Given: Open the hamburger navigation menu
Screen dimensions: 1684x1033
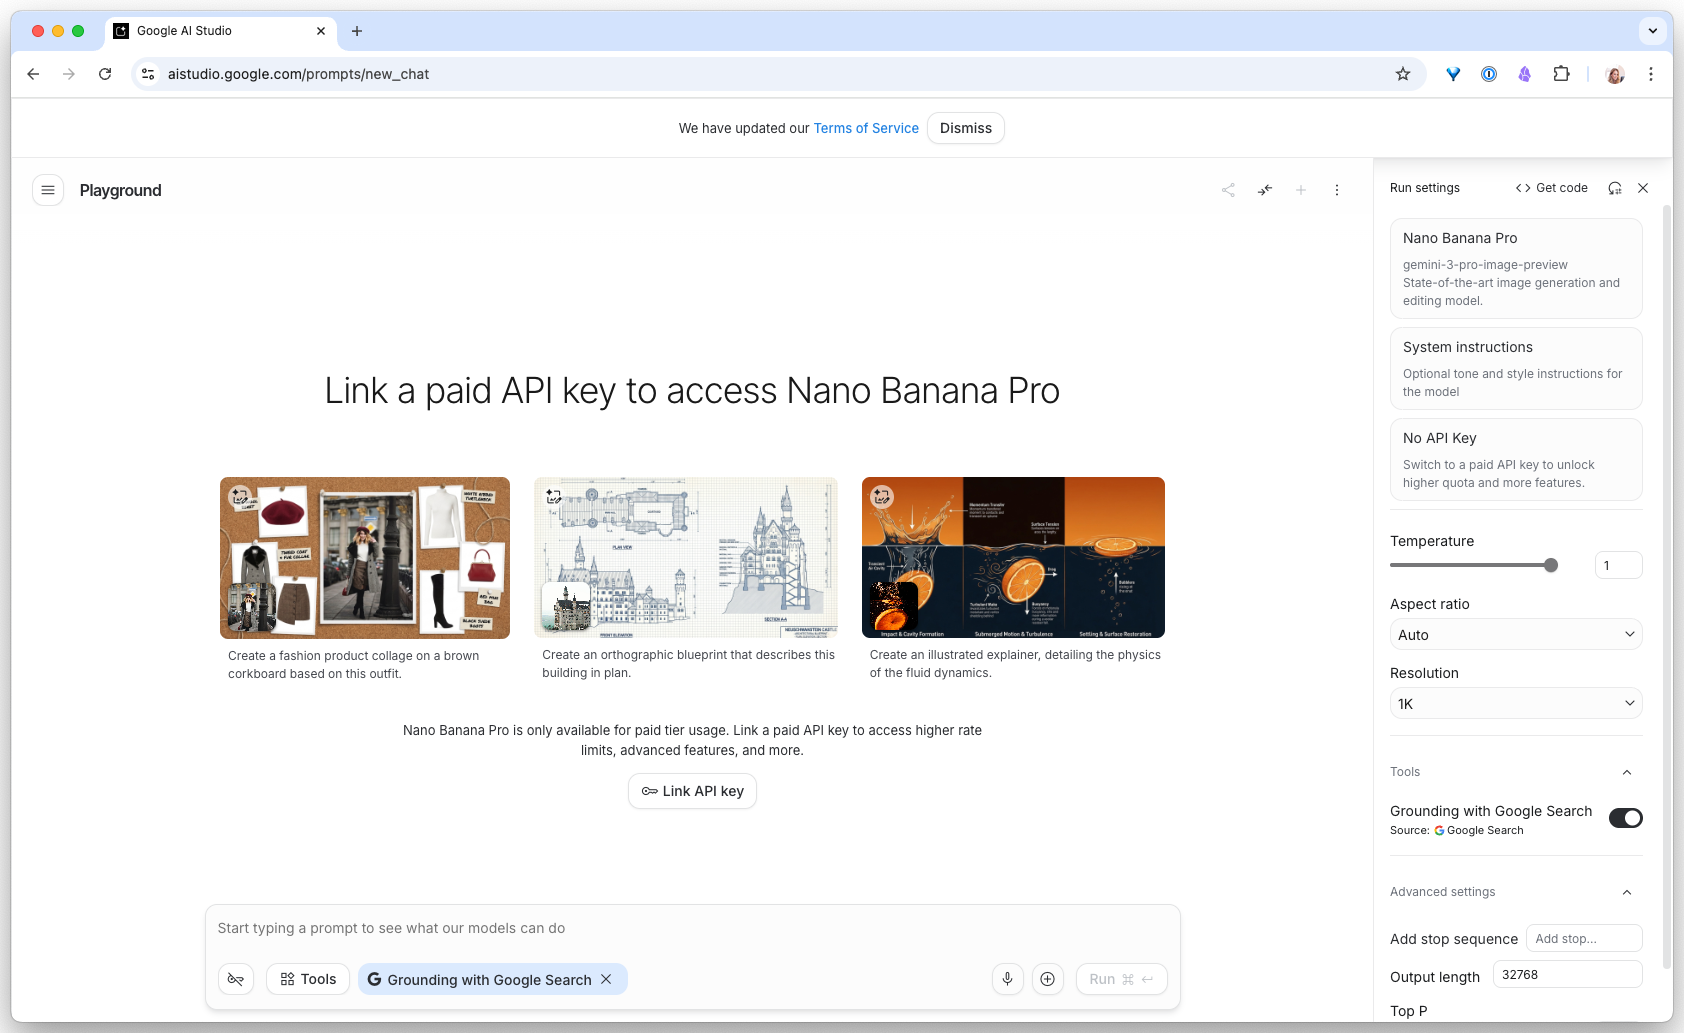Looking at the screenshot, I should 48,190.
